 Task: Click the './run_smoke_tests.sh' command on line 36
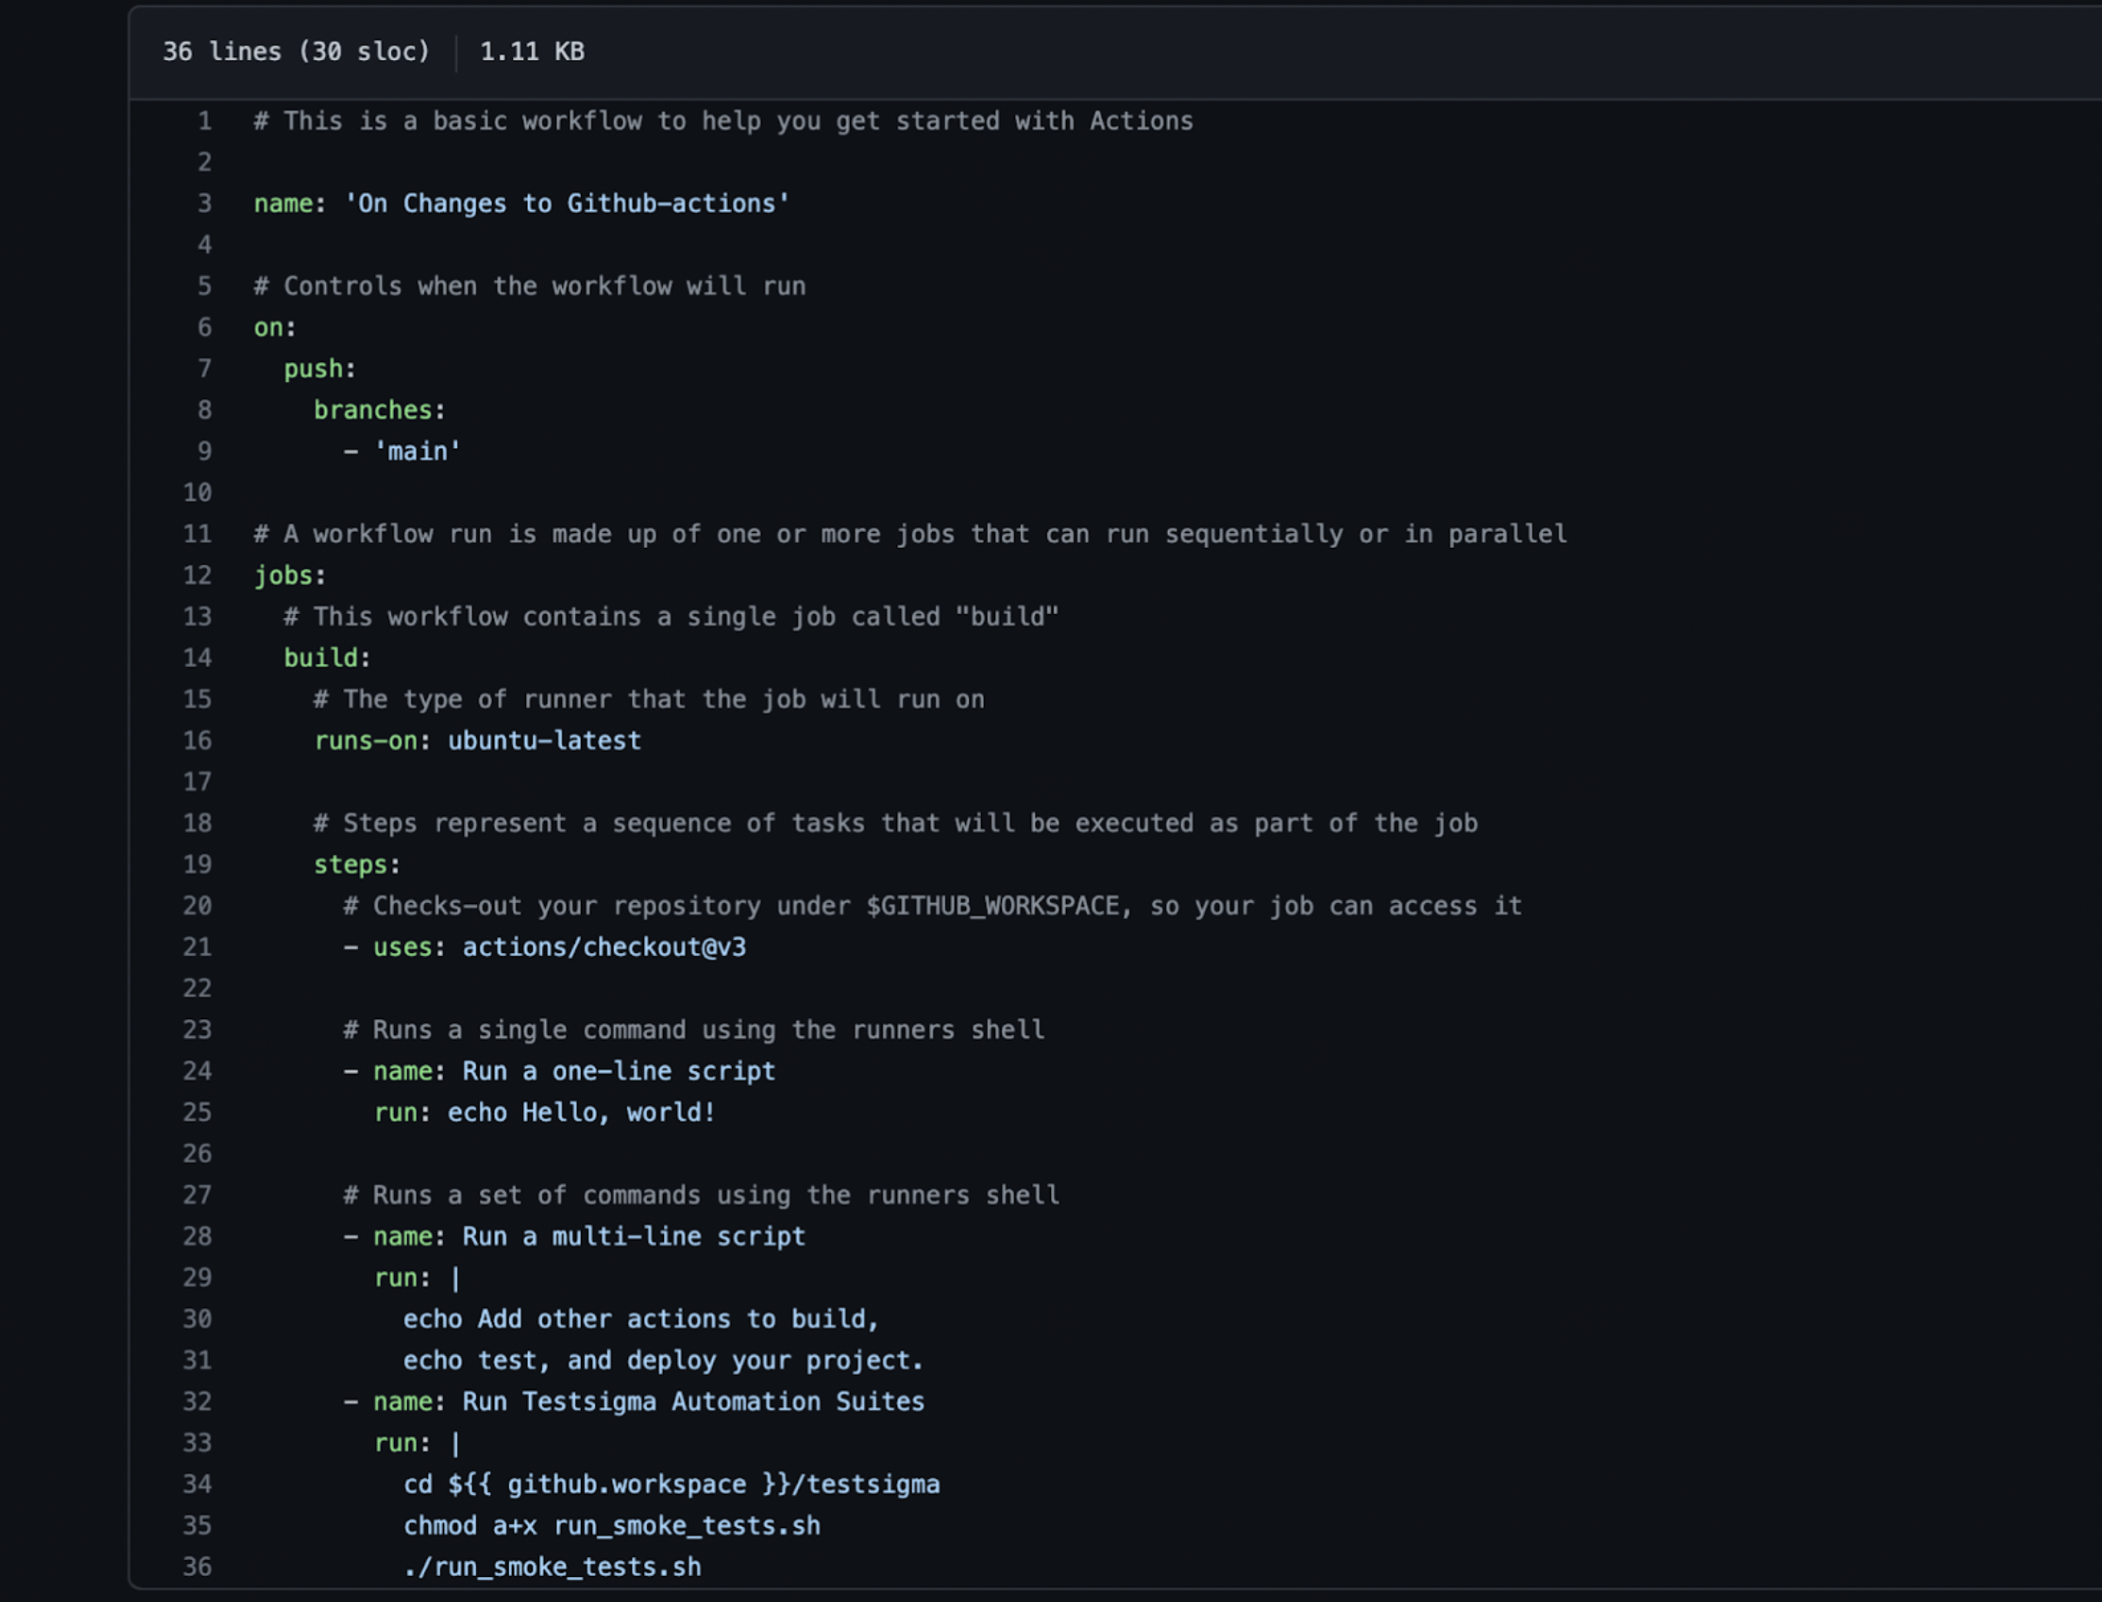tap(553, 1566)
